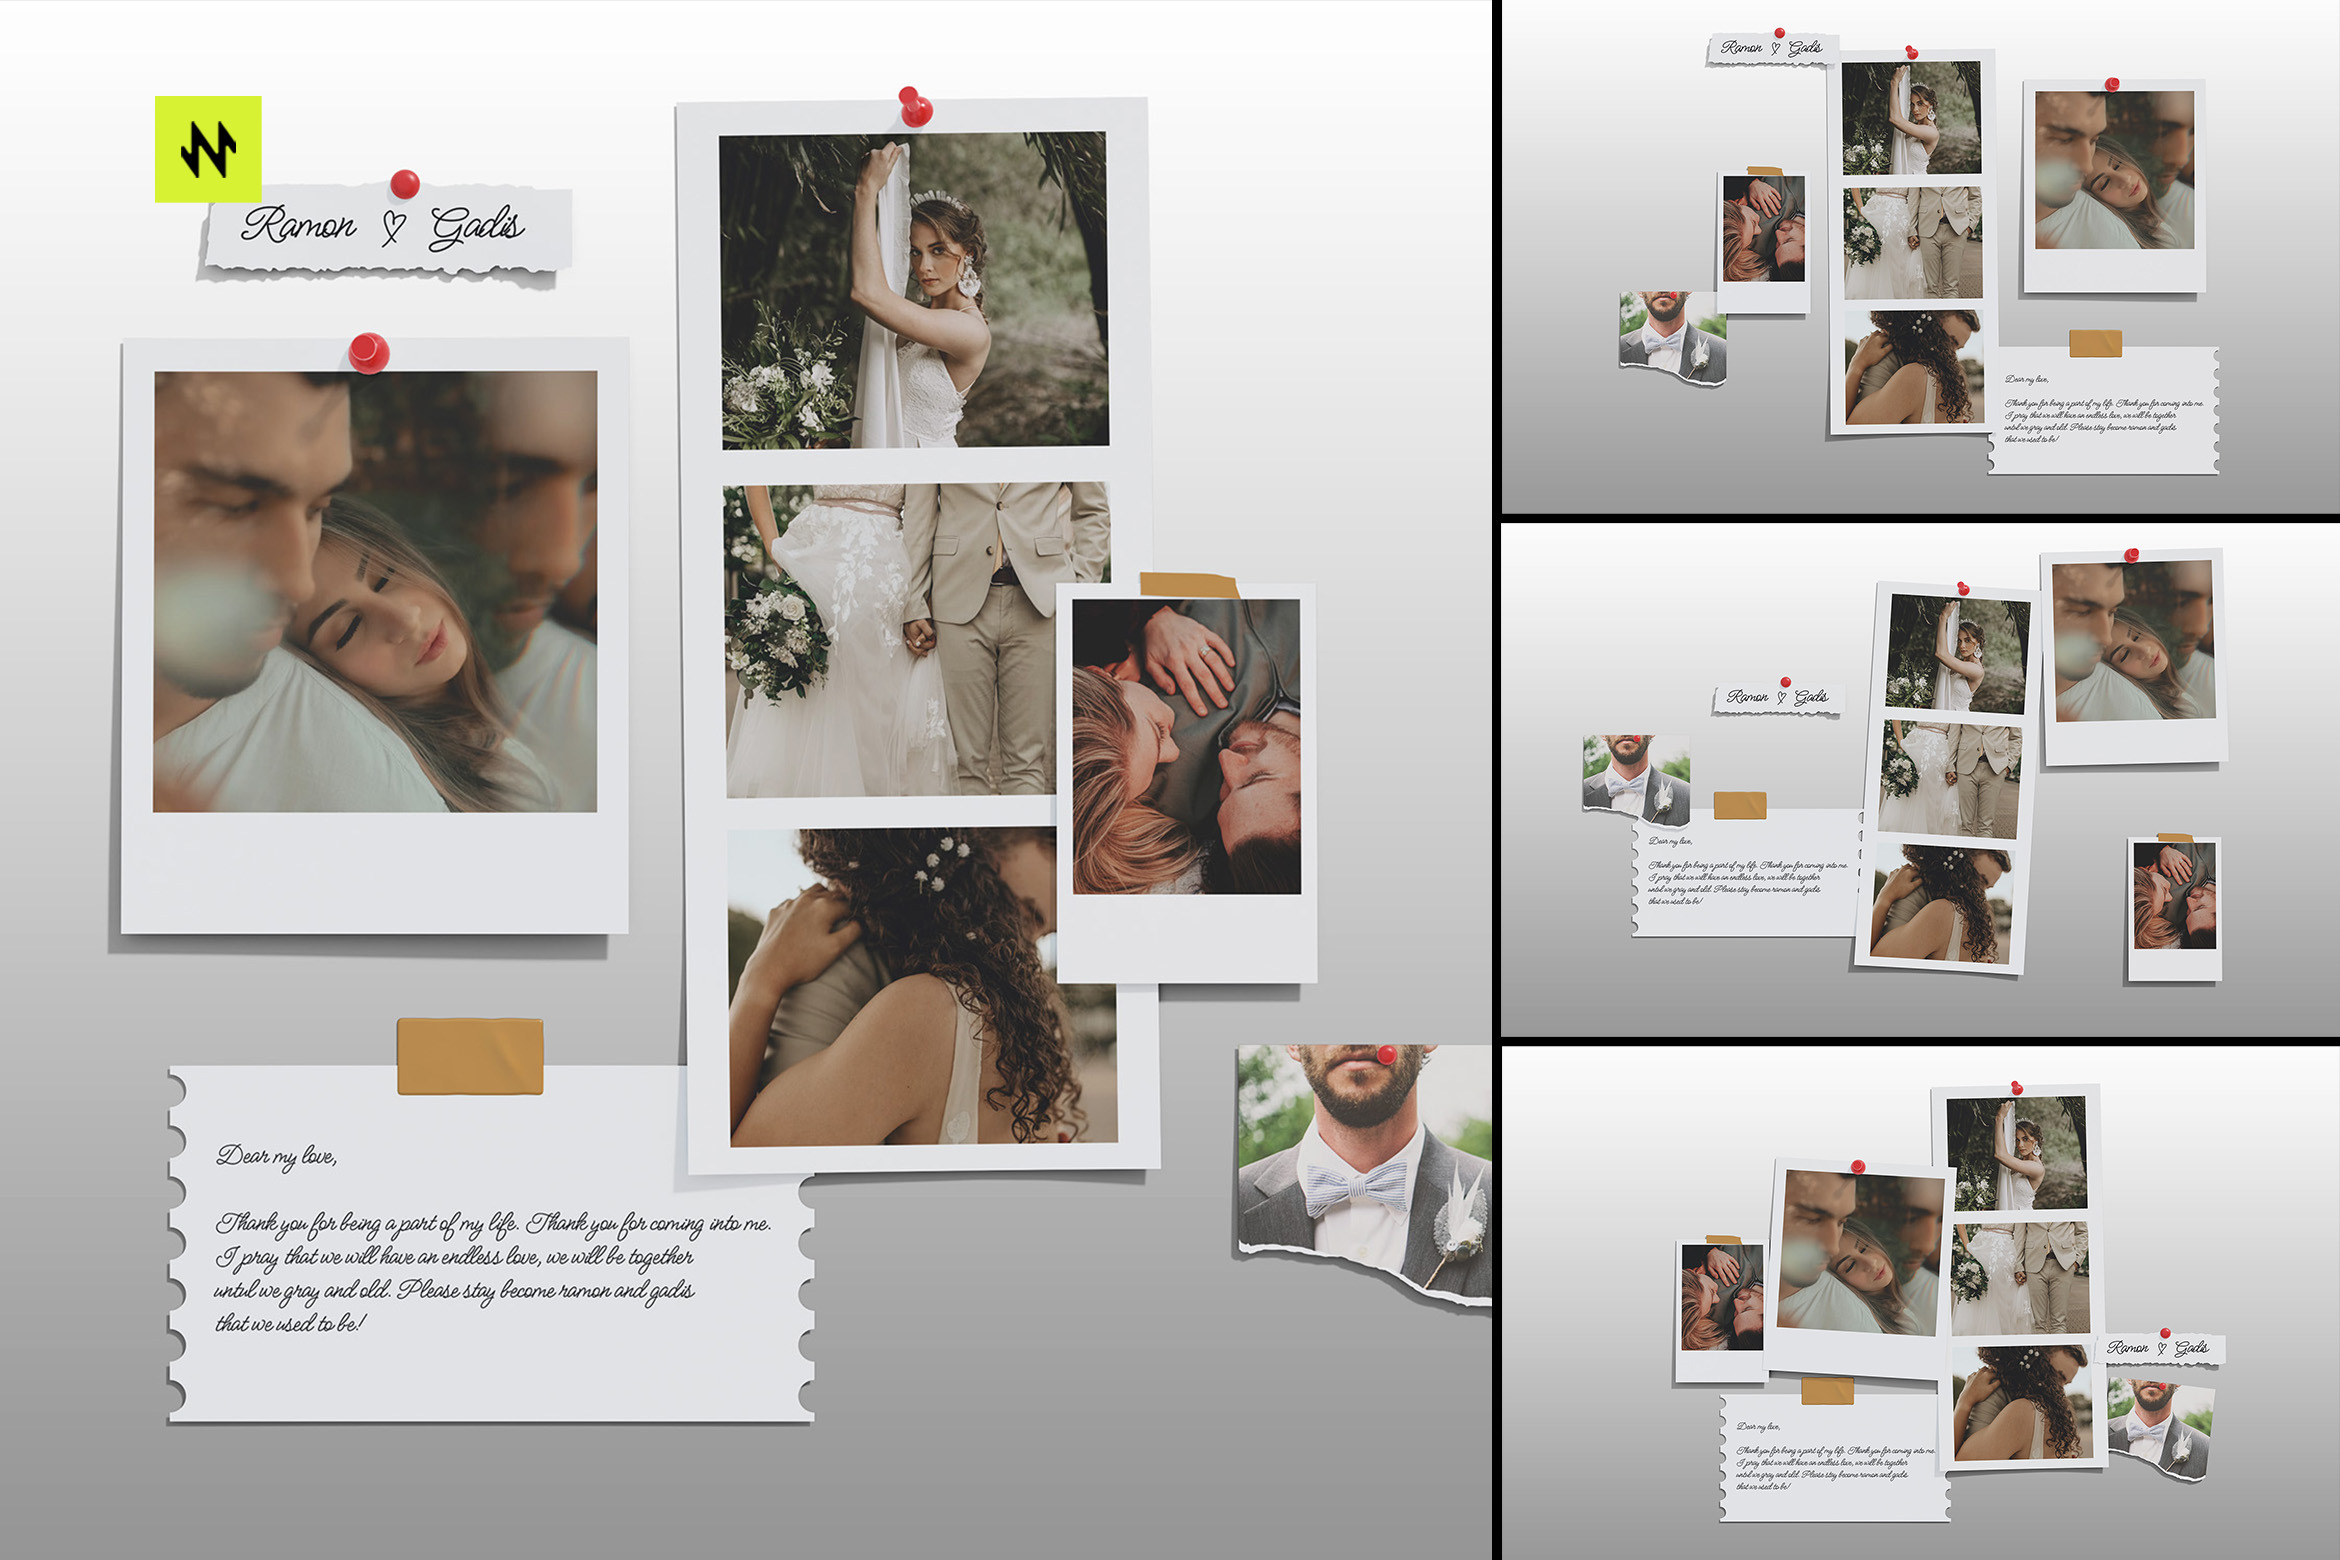Image resolution: width=2340 pixels, height=1560 pixels.
Task: Open the top-right layout preview
Action: point(1920,256)
